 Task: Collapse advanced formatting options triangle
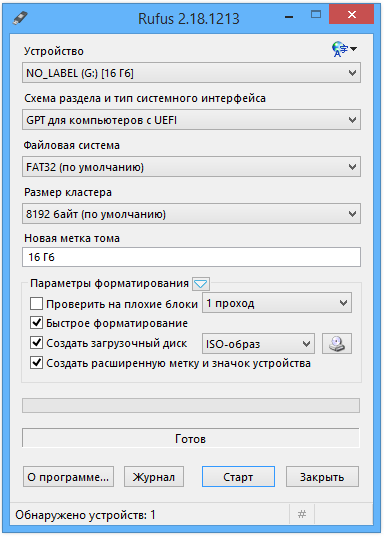(201, 284)
